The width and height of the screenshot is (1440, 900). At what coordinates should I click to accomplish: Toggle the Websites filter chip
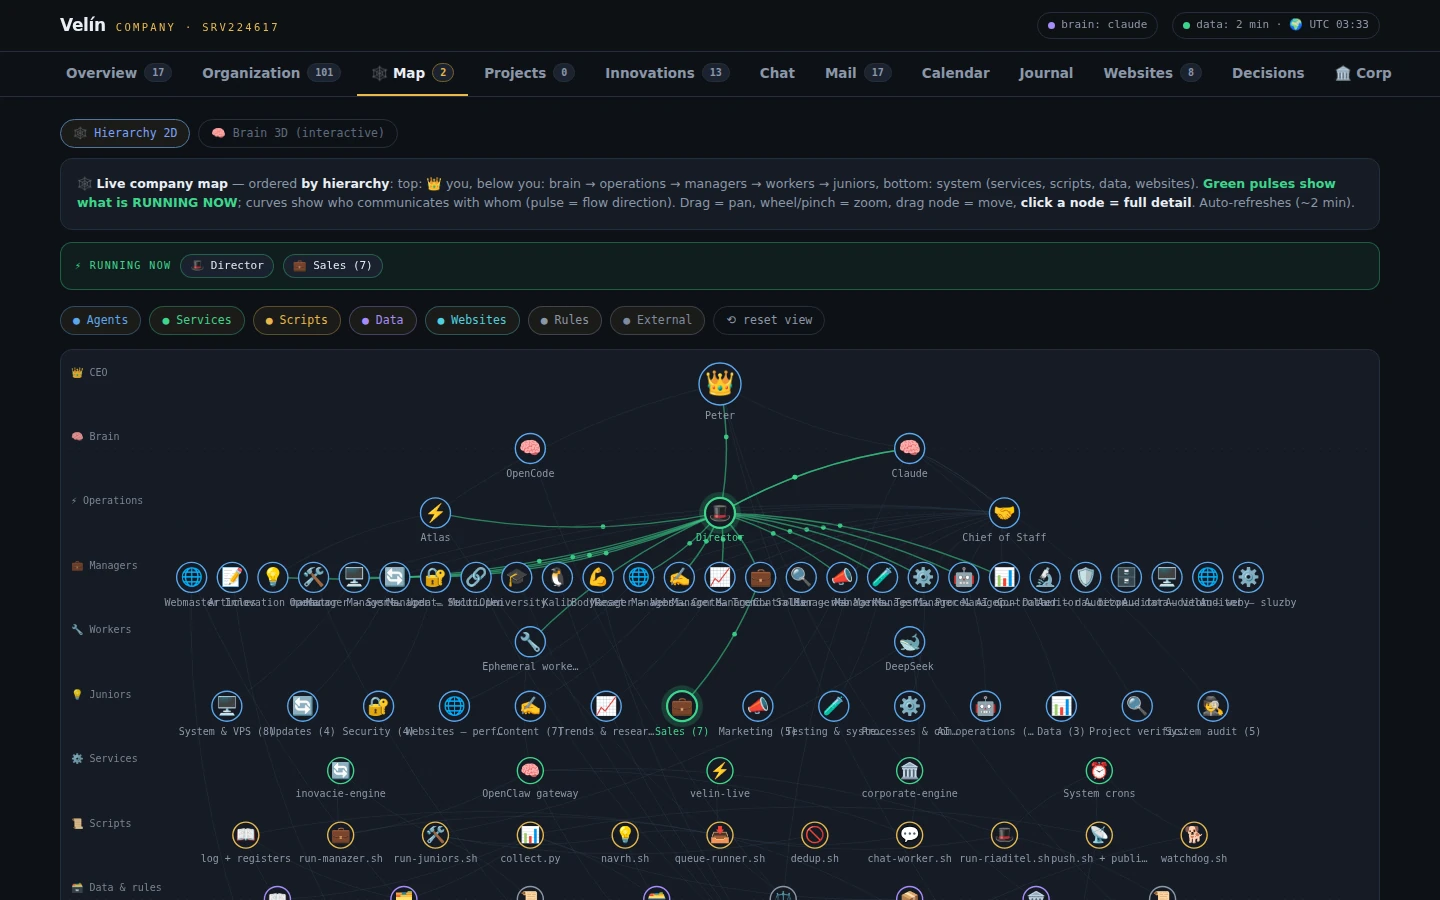pyautogui.click(x=472, y=320)
